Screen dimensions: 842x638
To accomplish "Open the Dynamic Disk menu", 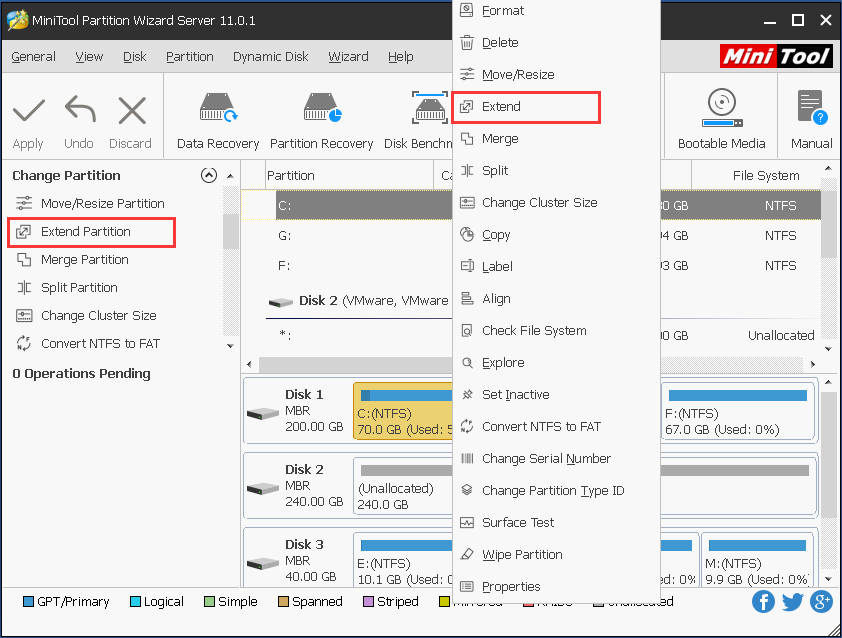I will point(271,56).
